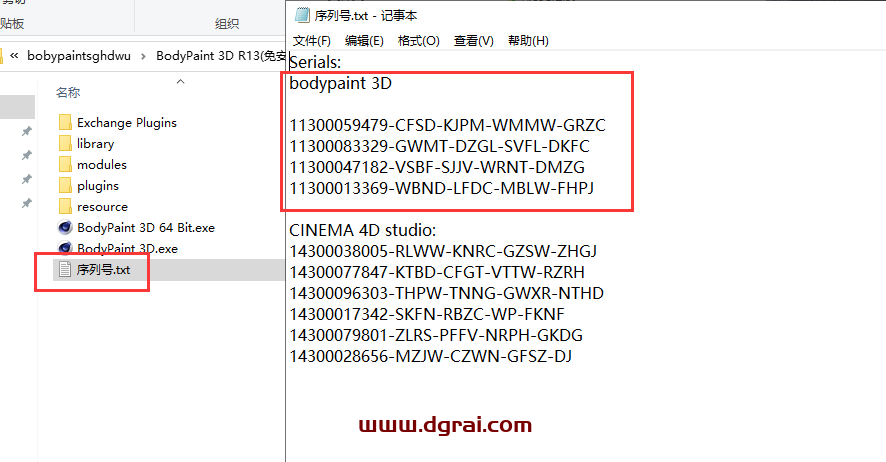Expand the « previous locations chevron

(14, 55)
